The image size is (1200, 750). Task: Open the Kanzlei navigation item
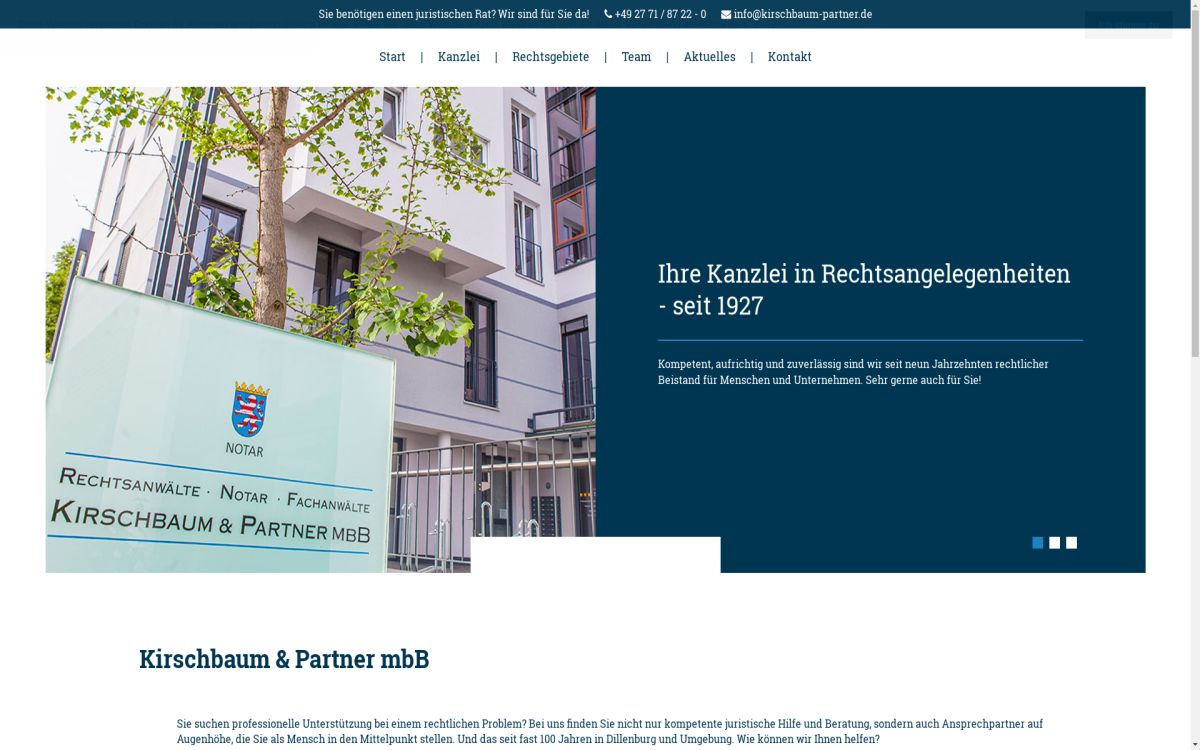click(x=458, y=57)
